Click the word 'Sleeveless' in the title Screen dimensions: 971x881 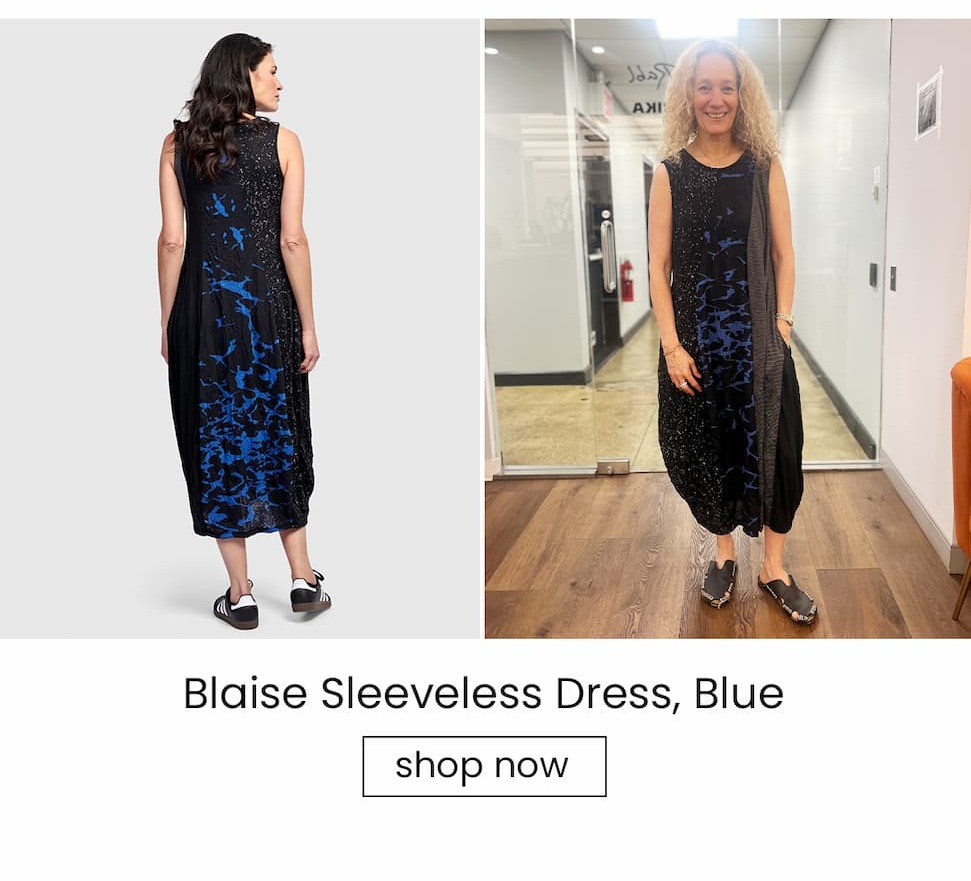(x=431, y=693)
